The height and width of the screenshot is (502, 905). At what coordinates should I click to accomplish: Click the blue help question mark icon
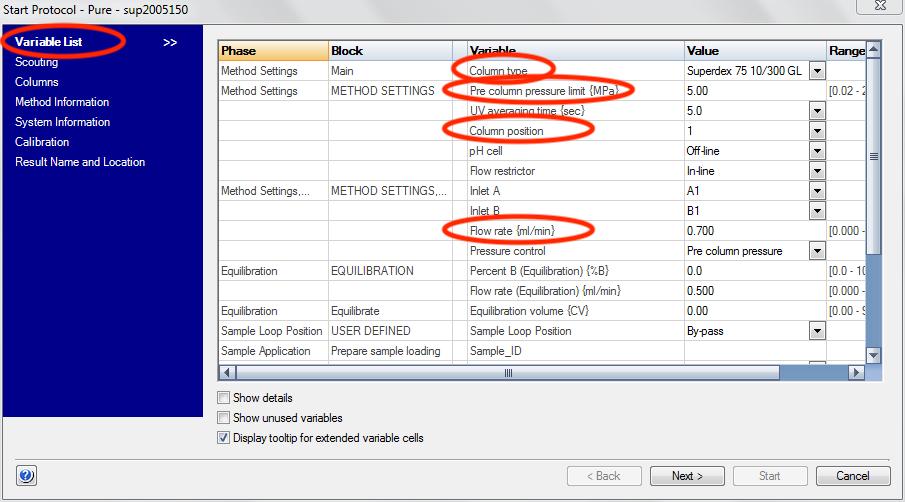26,476
